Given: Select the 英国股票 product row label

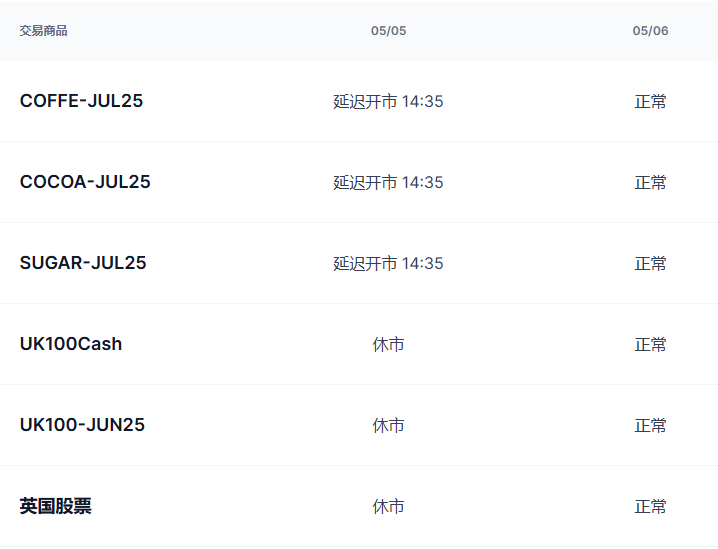Looking at the screenshot, I should 56,506.
